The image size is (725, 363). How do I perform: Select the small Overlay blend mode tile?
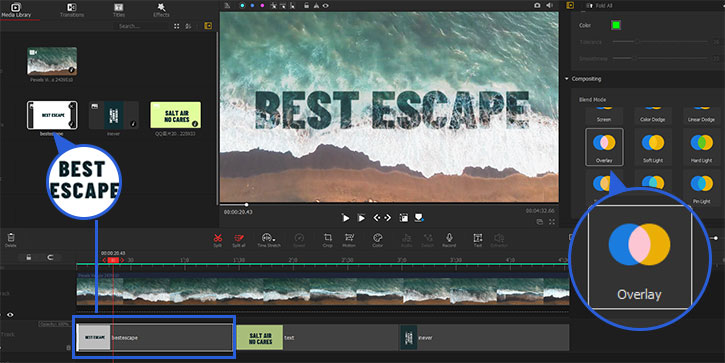click(x=604, y=147)
